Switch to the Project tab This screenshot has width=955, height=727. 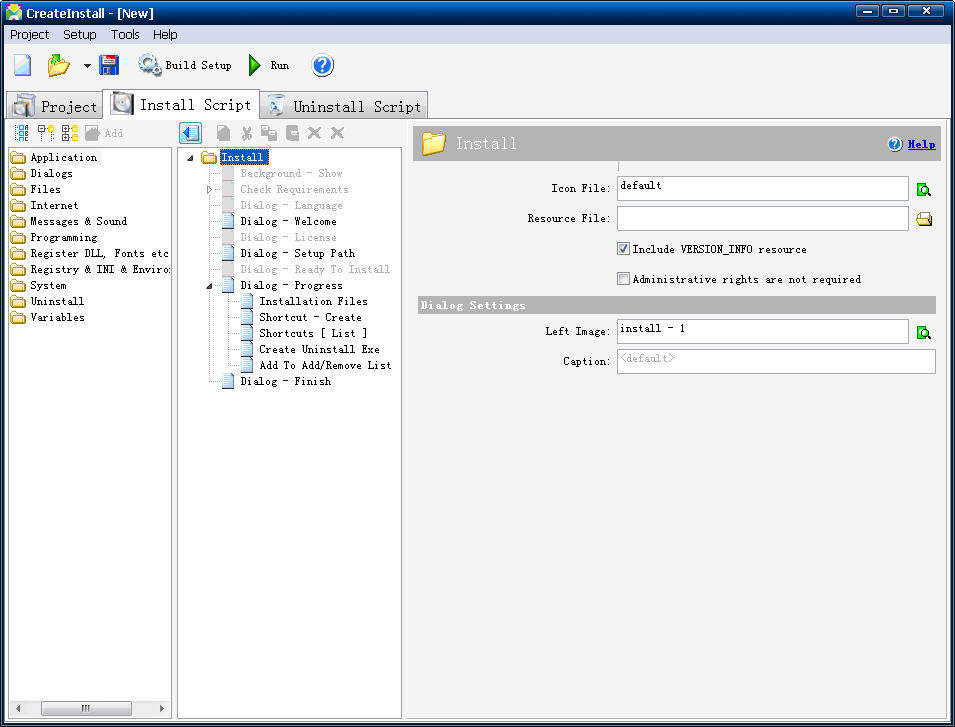(55, 106)
